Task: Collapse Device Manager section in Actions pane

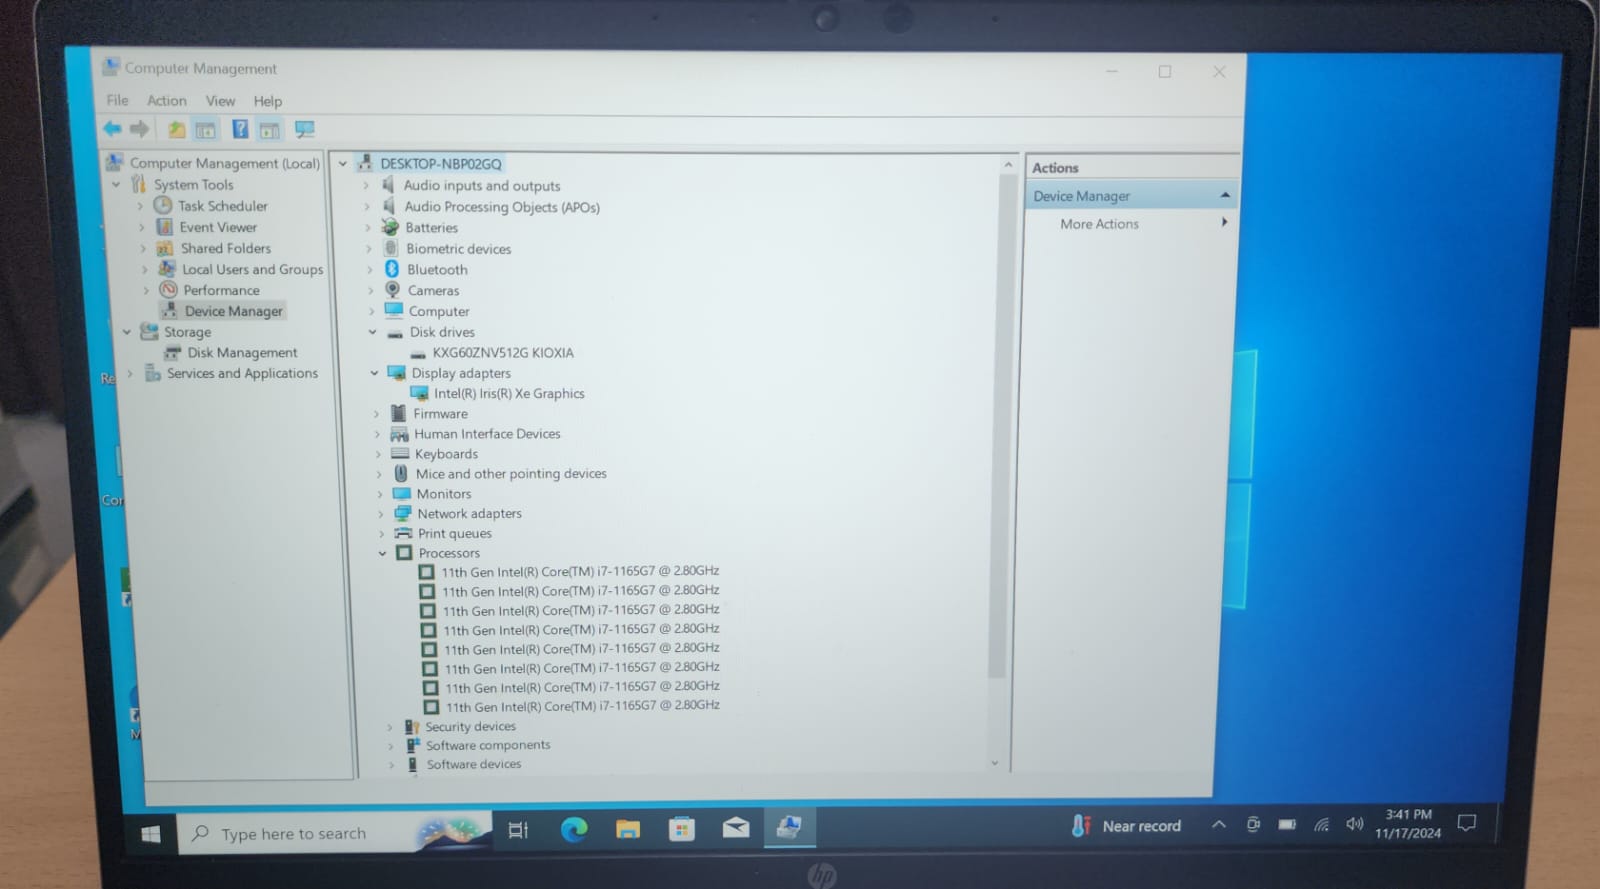Action: [x=1225, y=195]
